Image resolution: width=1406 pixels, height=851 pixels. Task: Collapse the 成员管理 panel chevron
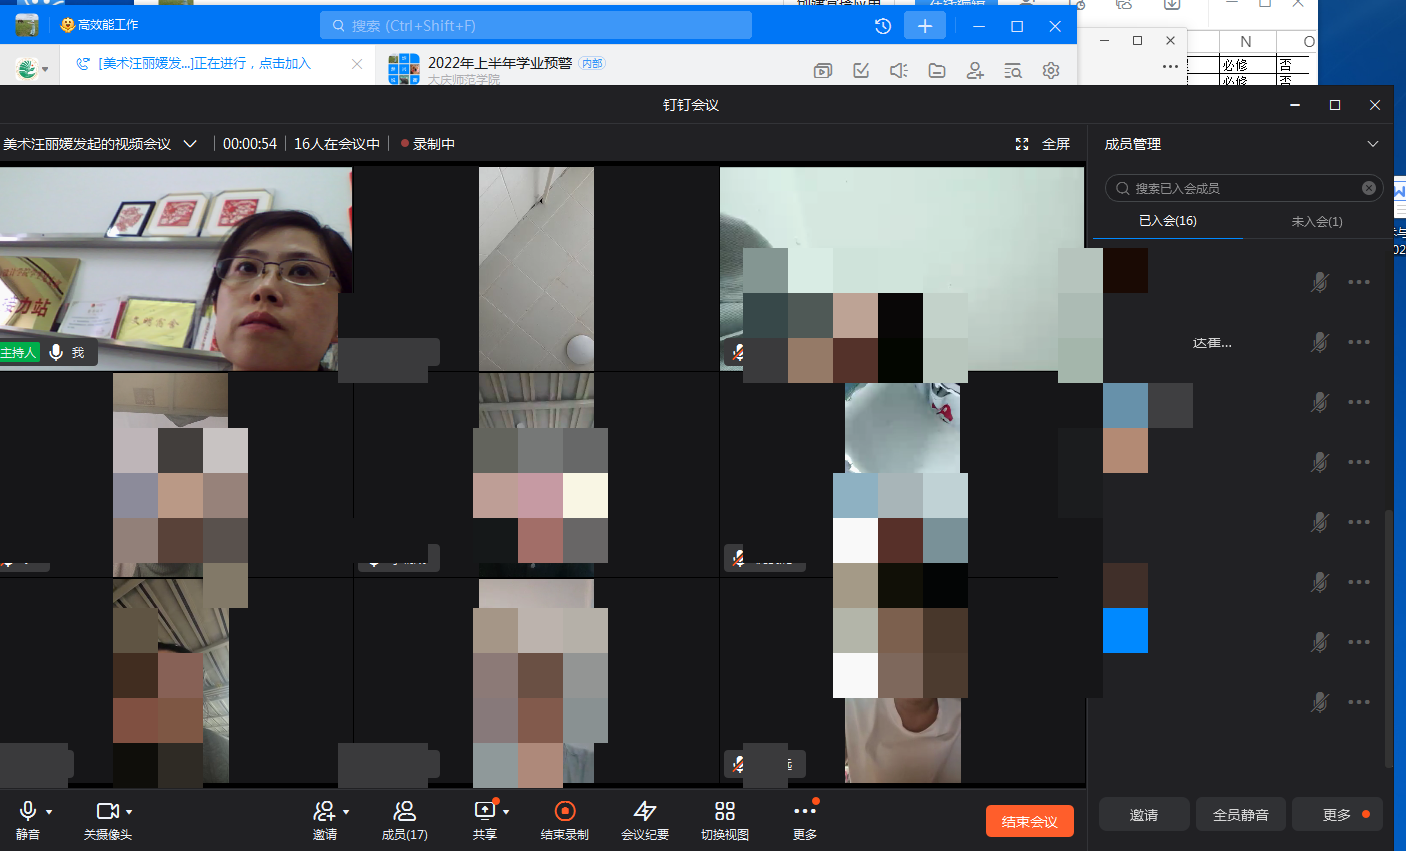(1373, 144)
